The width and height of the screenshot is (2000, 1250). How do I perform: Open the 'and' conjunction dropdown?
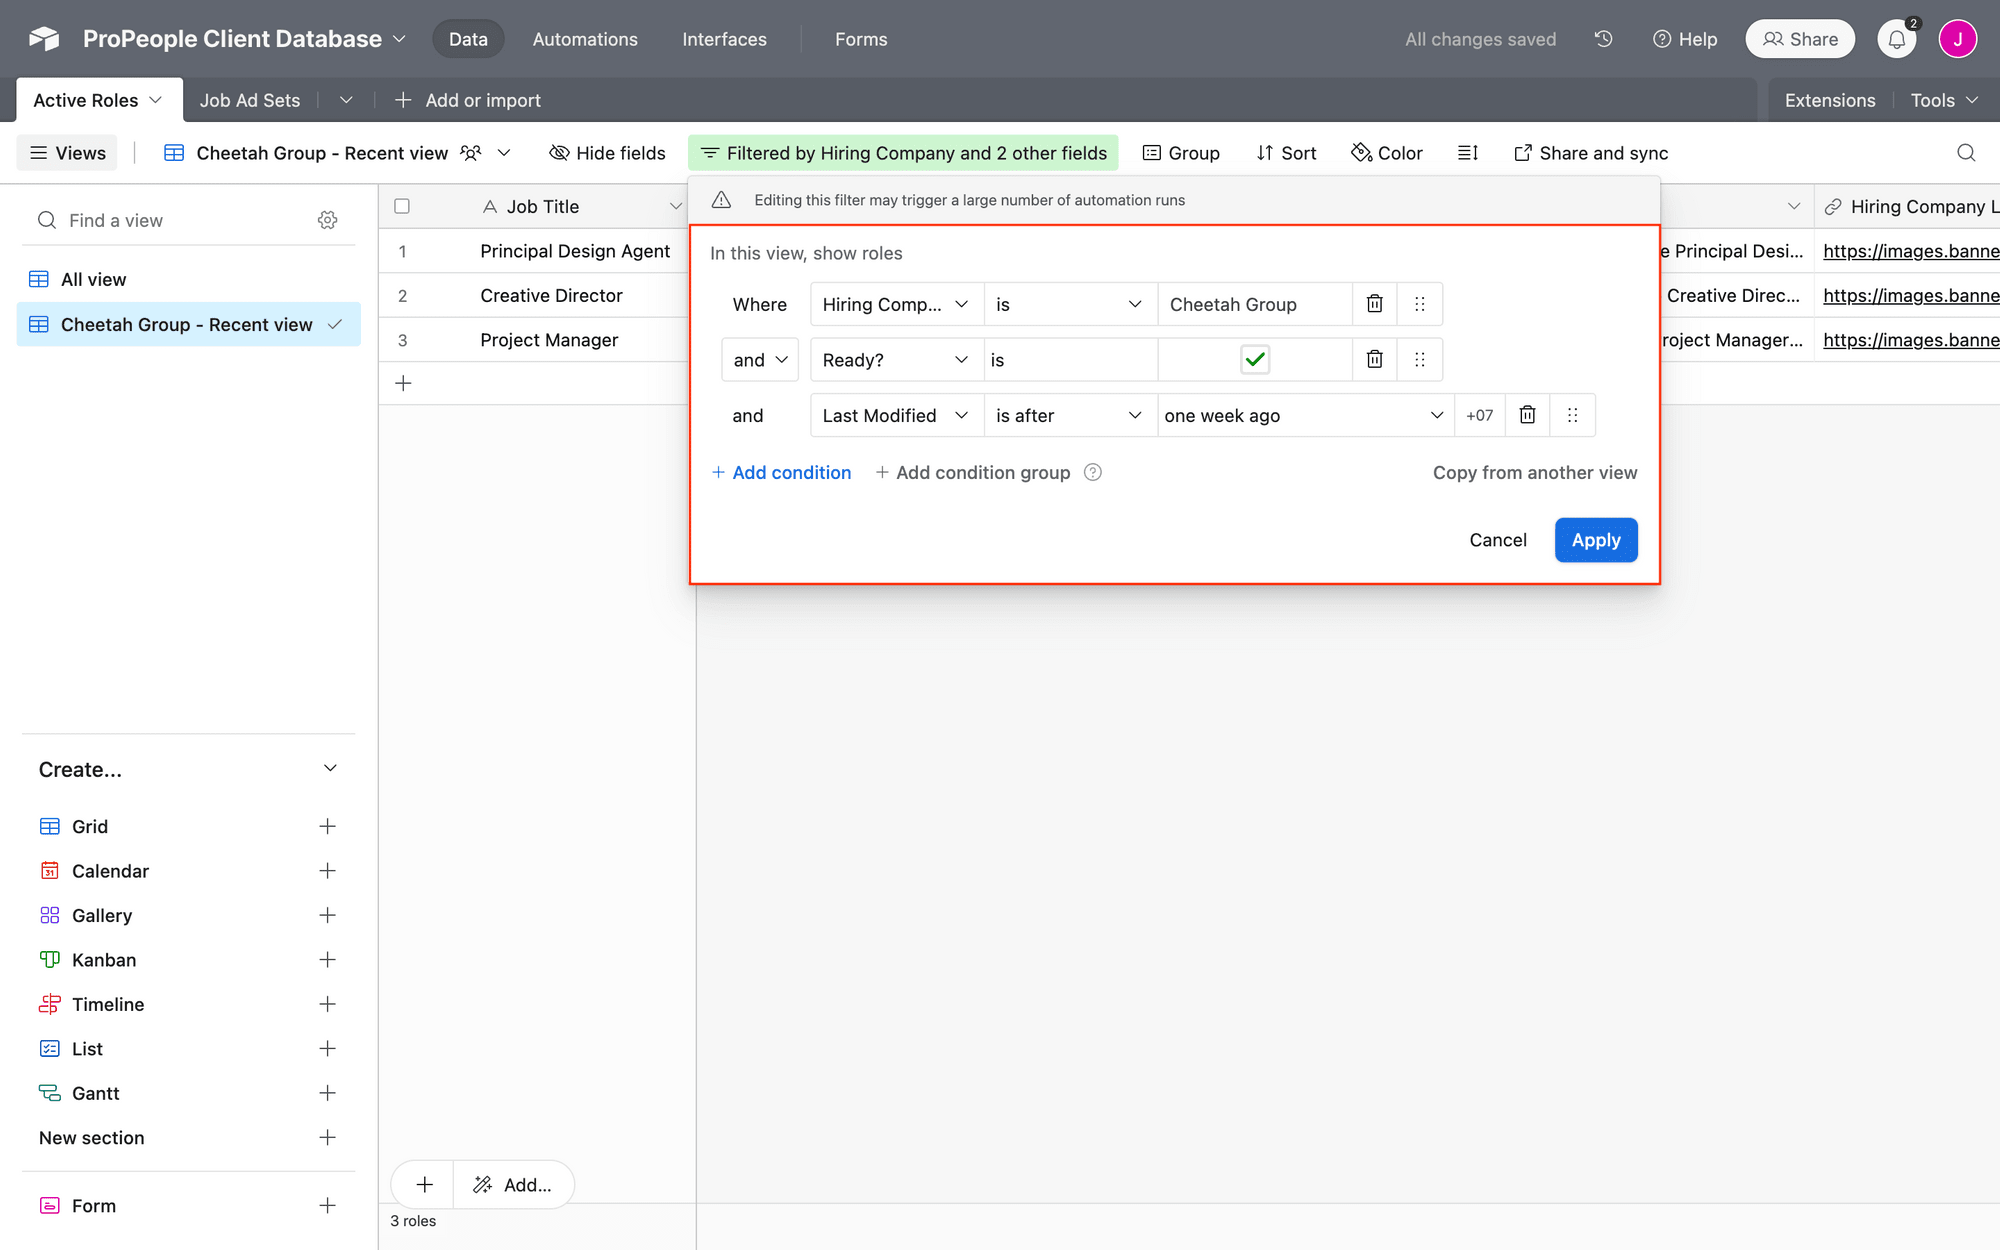tap(759, 360)
